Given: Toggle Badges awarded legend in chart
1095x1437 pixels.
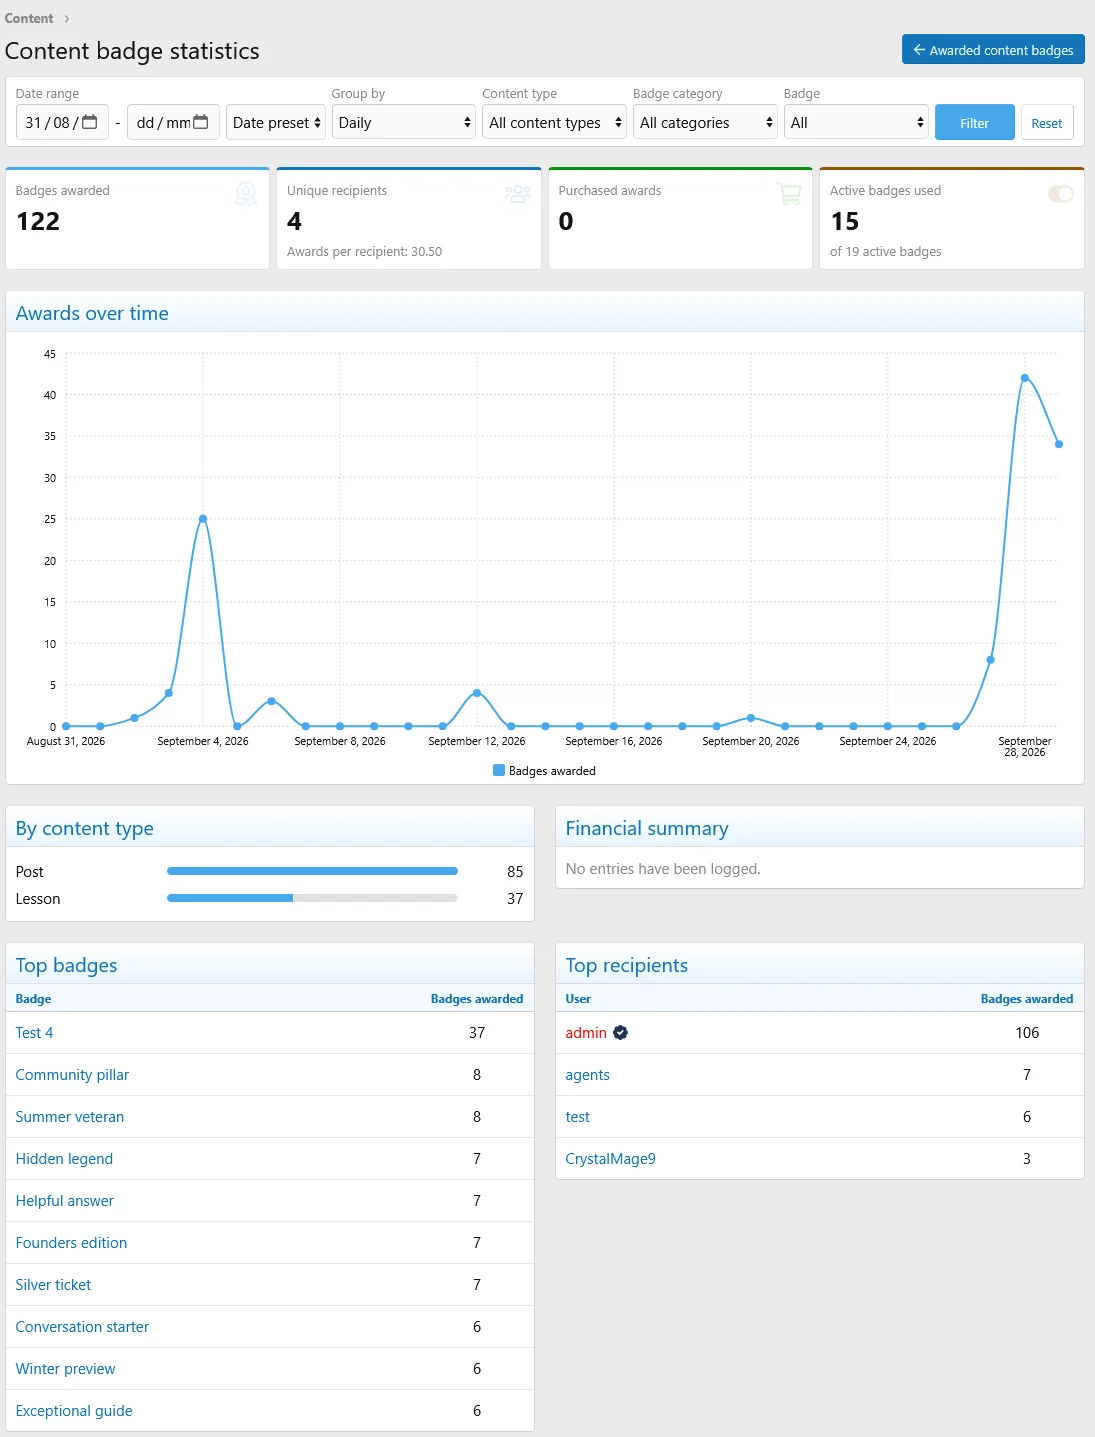Looking at the screenshot, I should [544, 771].
